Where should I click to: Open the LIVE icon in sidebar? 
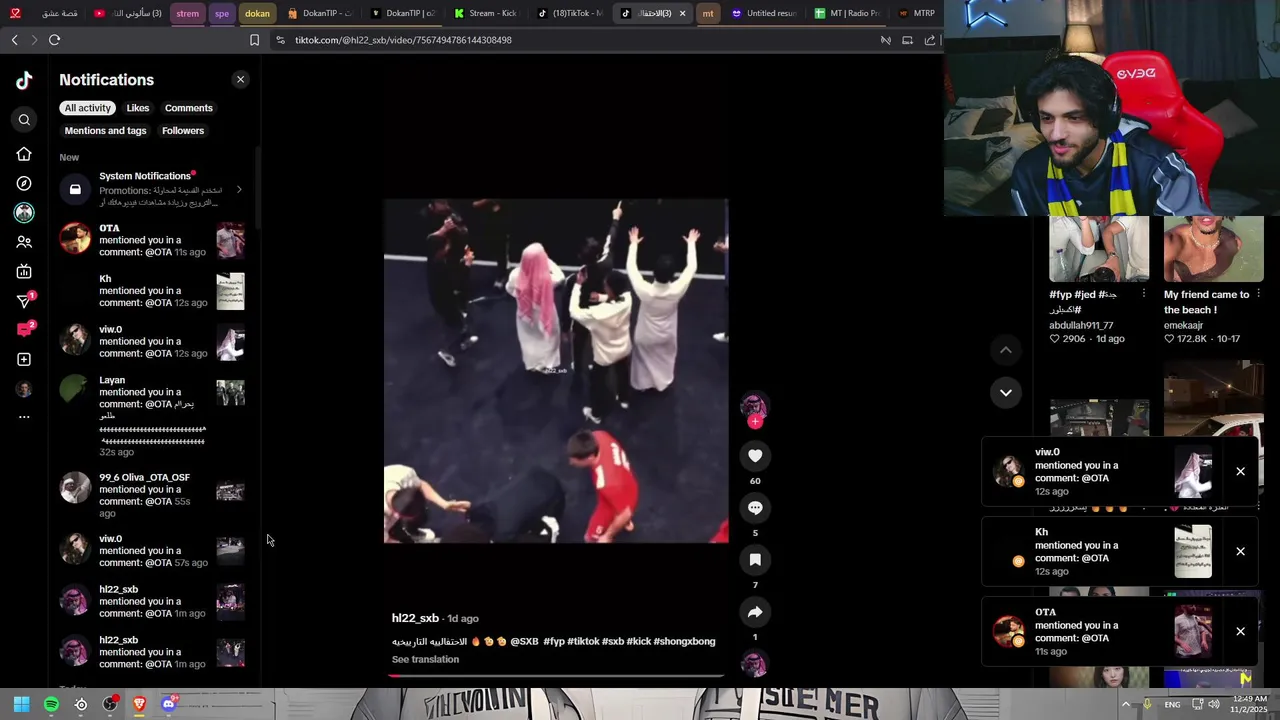[24, 271]
